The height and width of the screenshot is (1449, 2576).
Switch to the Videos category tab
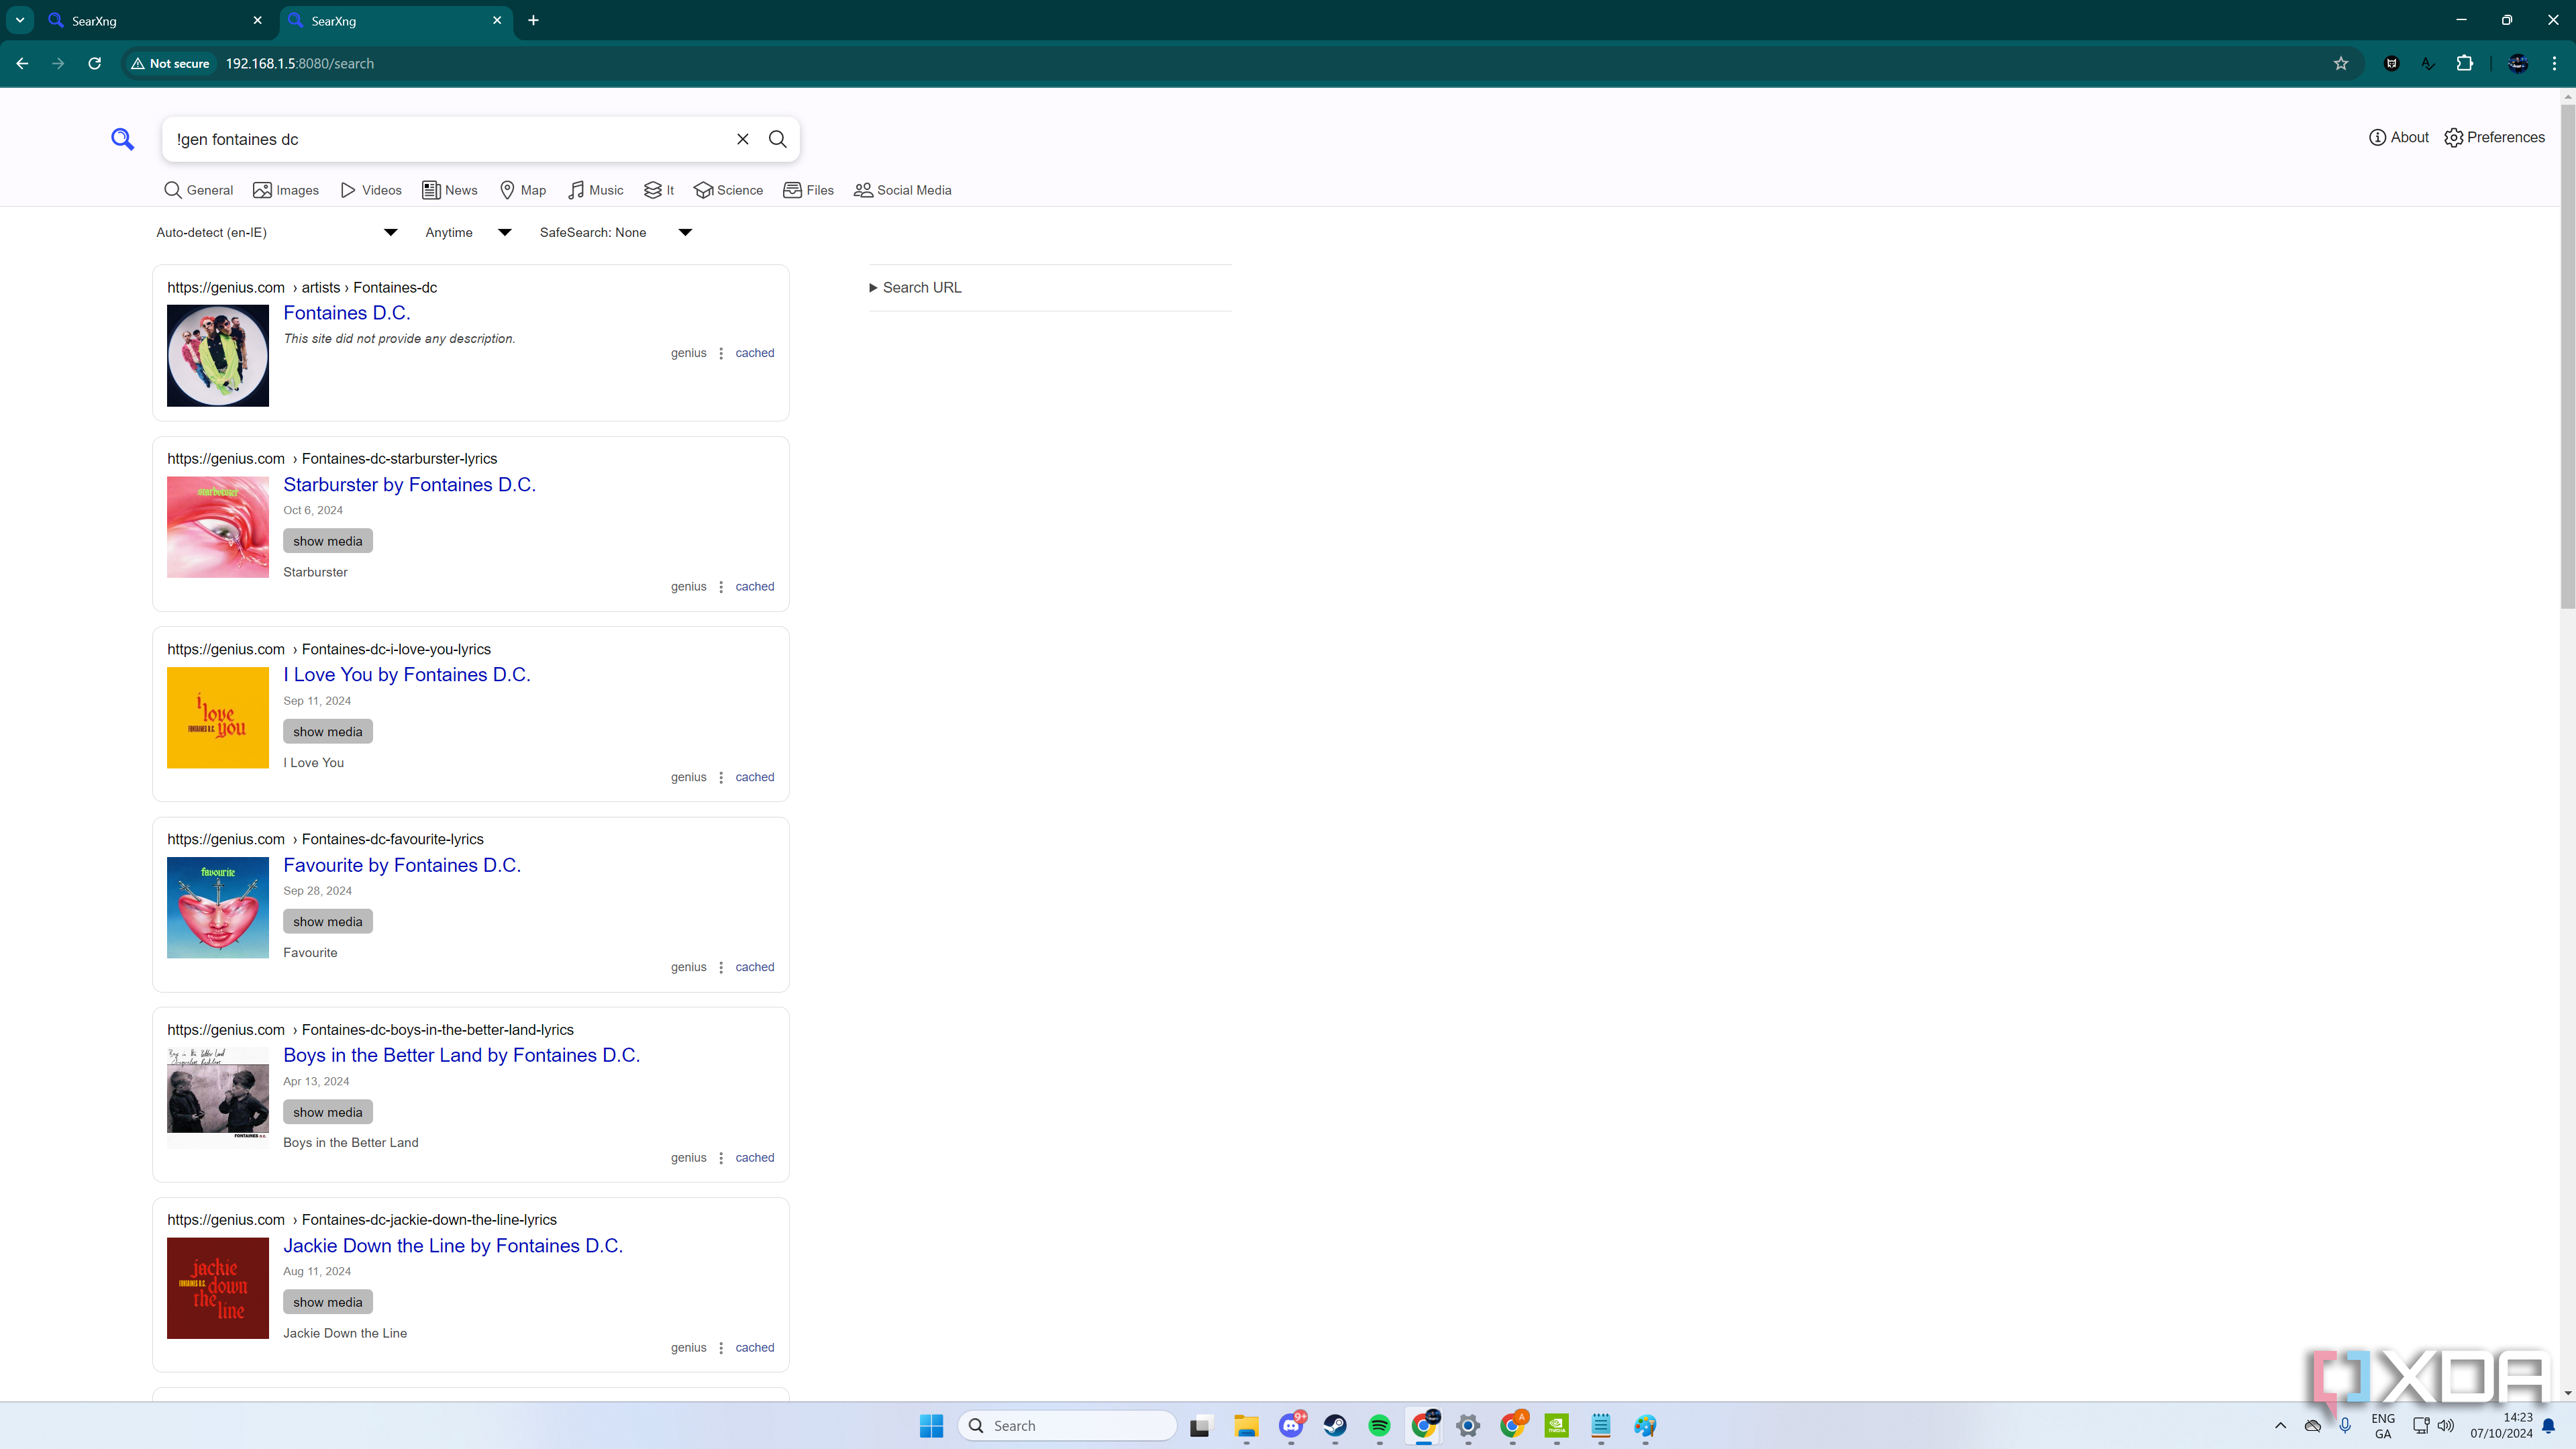pos(371,190)
